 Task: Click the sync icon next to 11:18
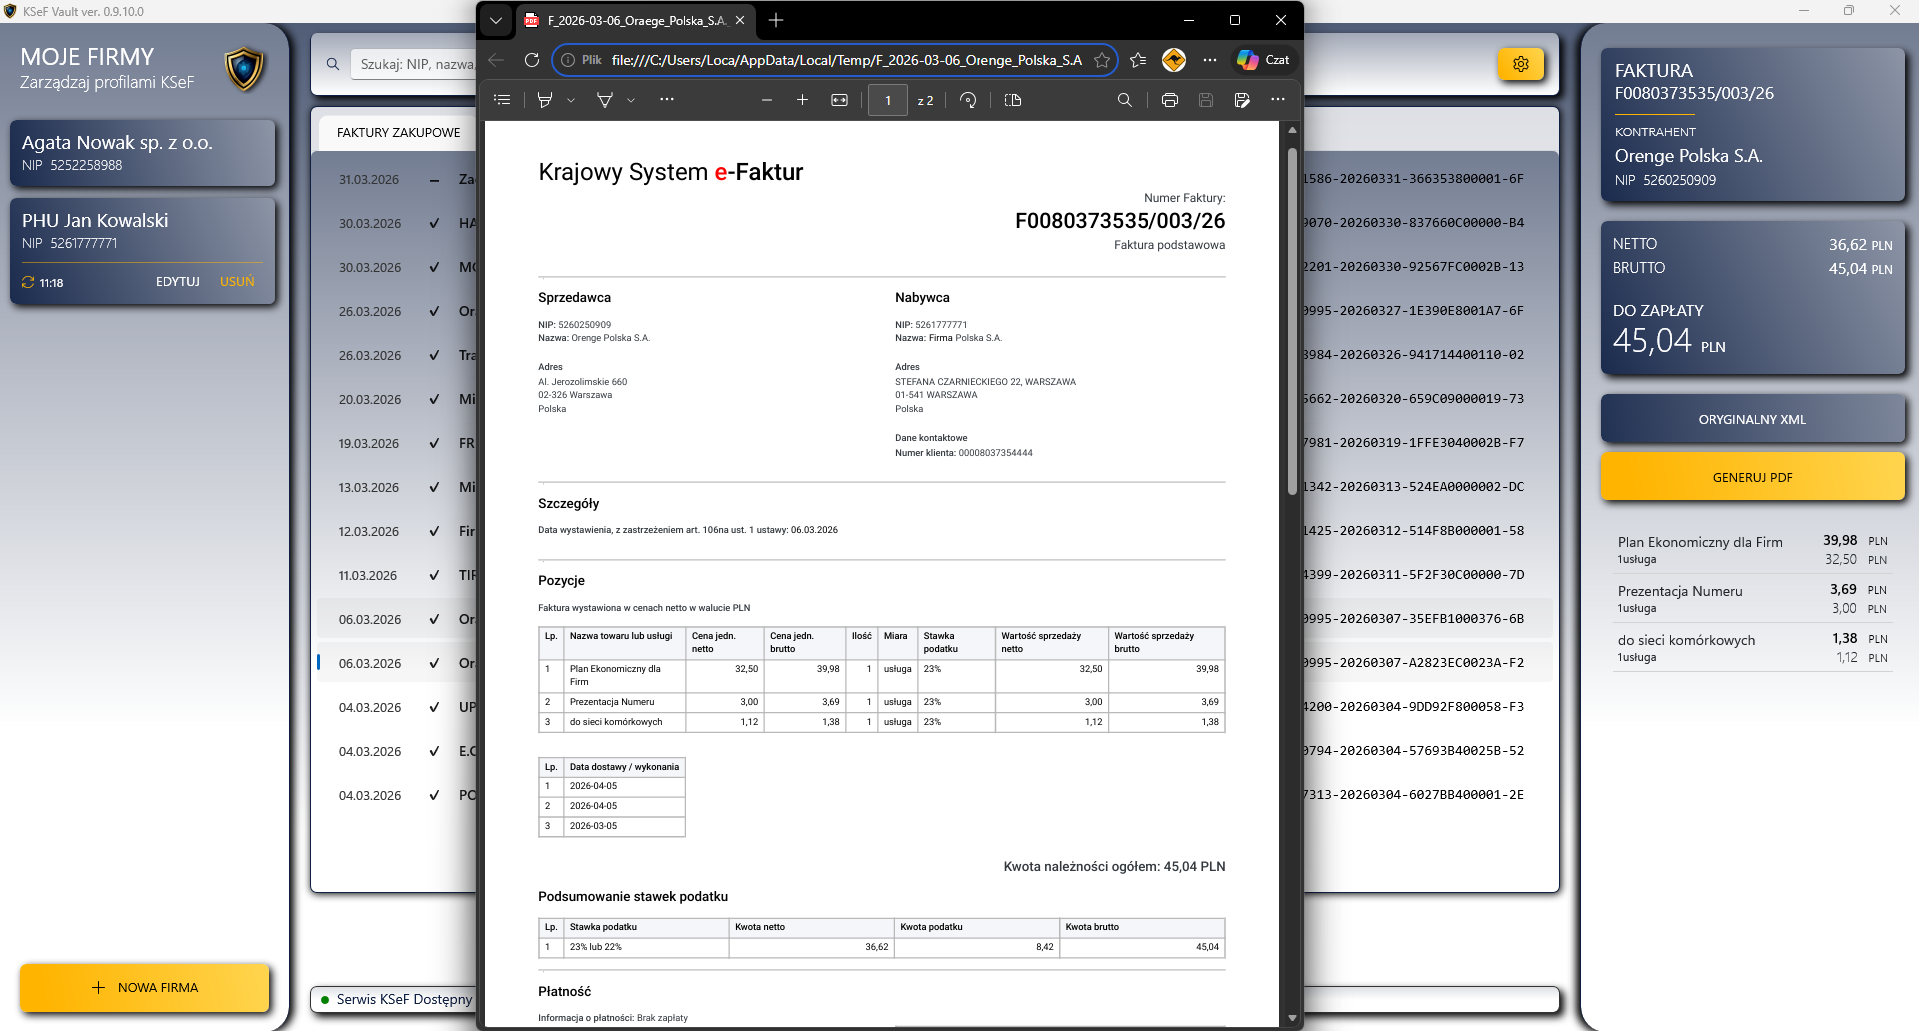click(28, 283)
